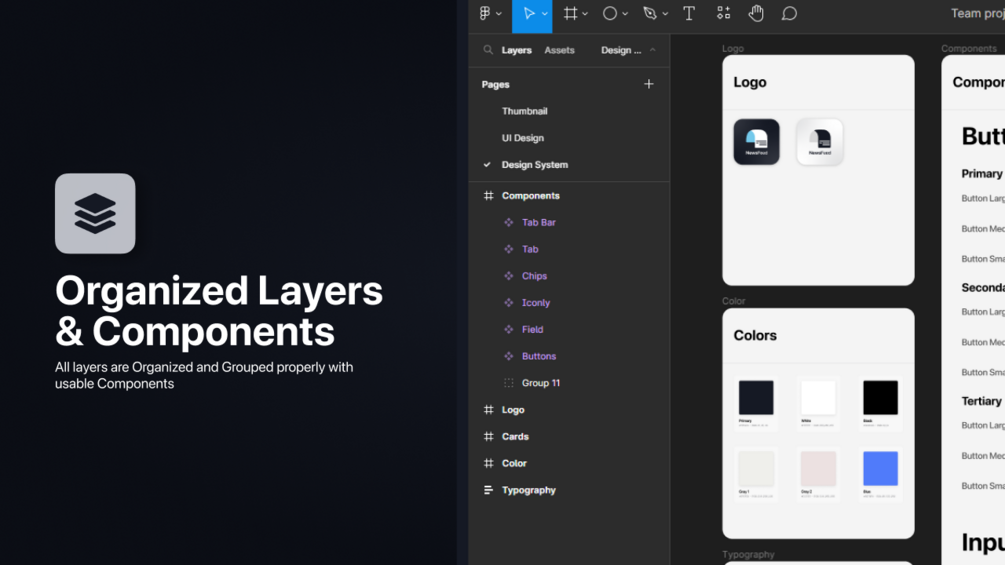Open Pen tool options dropdown arrow
Screen dimensions: 1005x565
tap(665, 14)
